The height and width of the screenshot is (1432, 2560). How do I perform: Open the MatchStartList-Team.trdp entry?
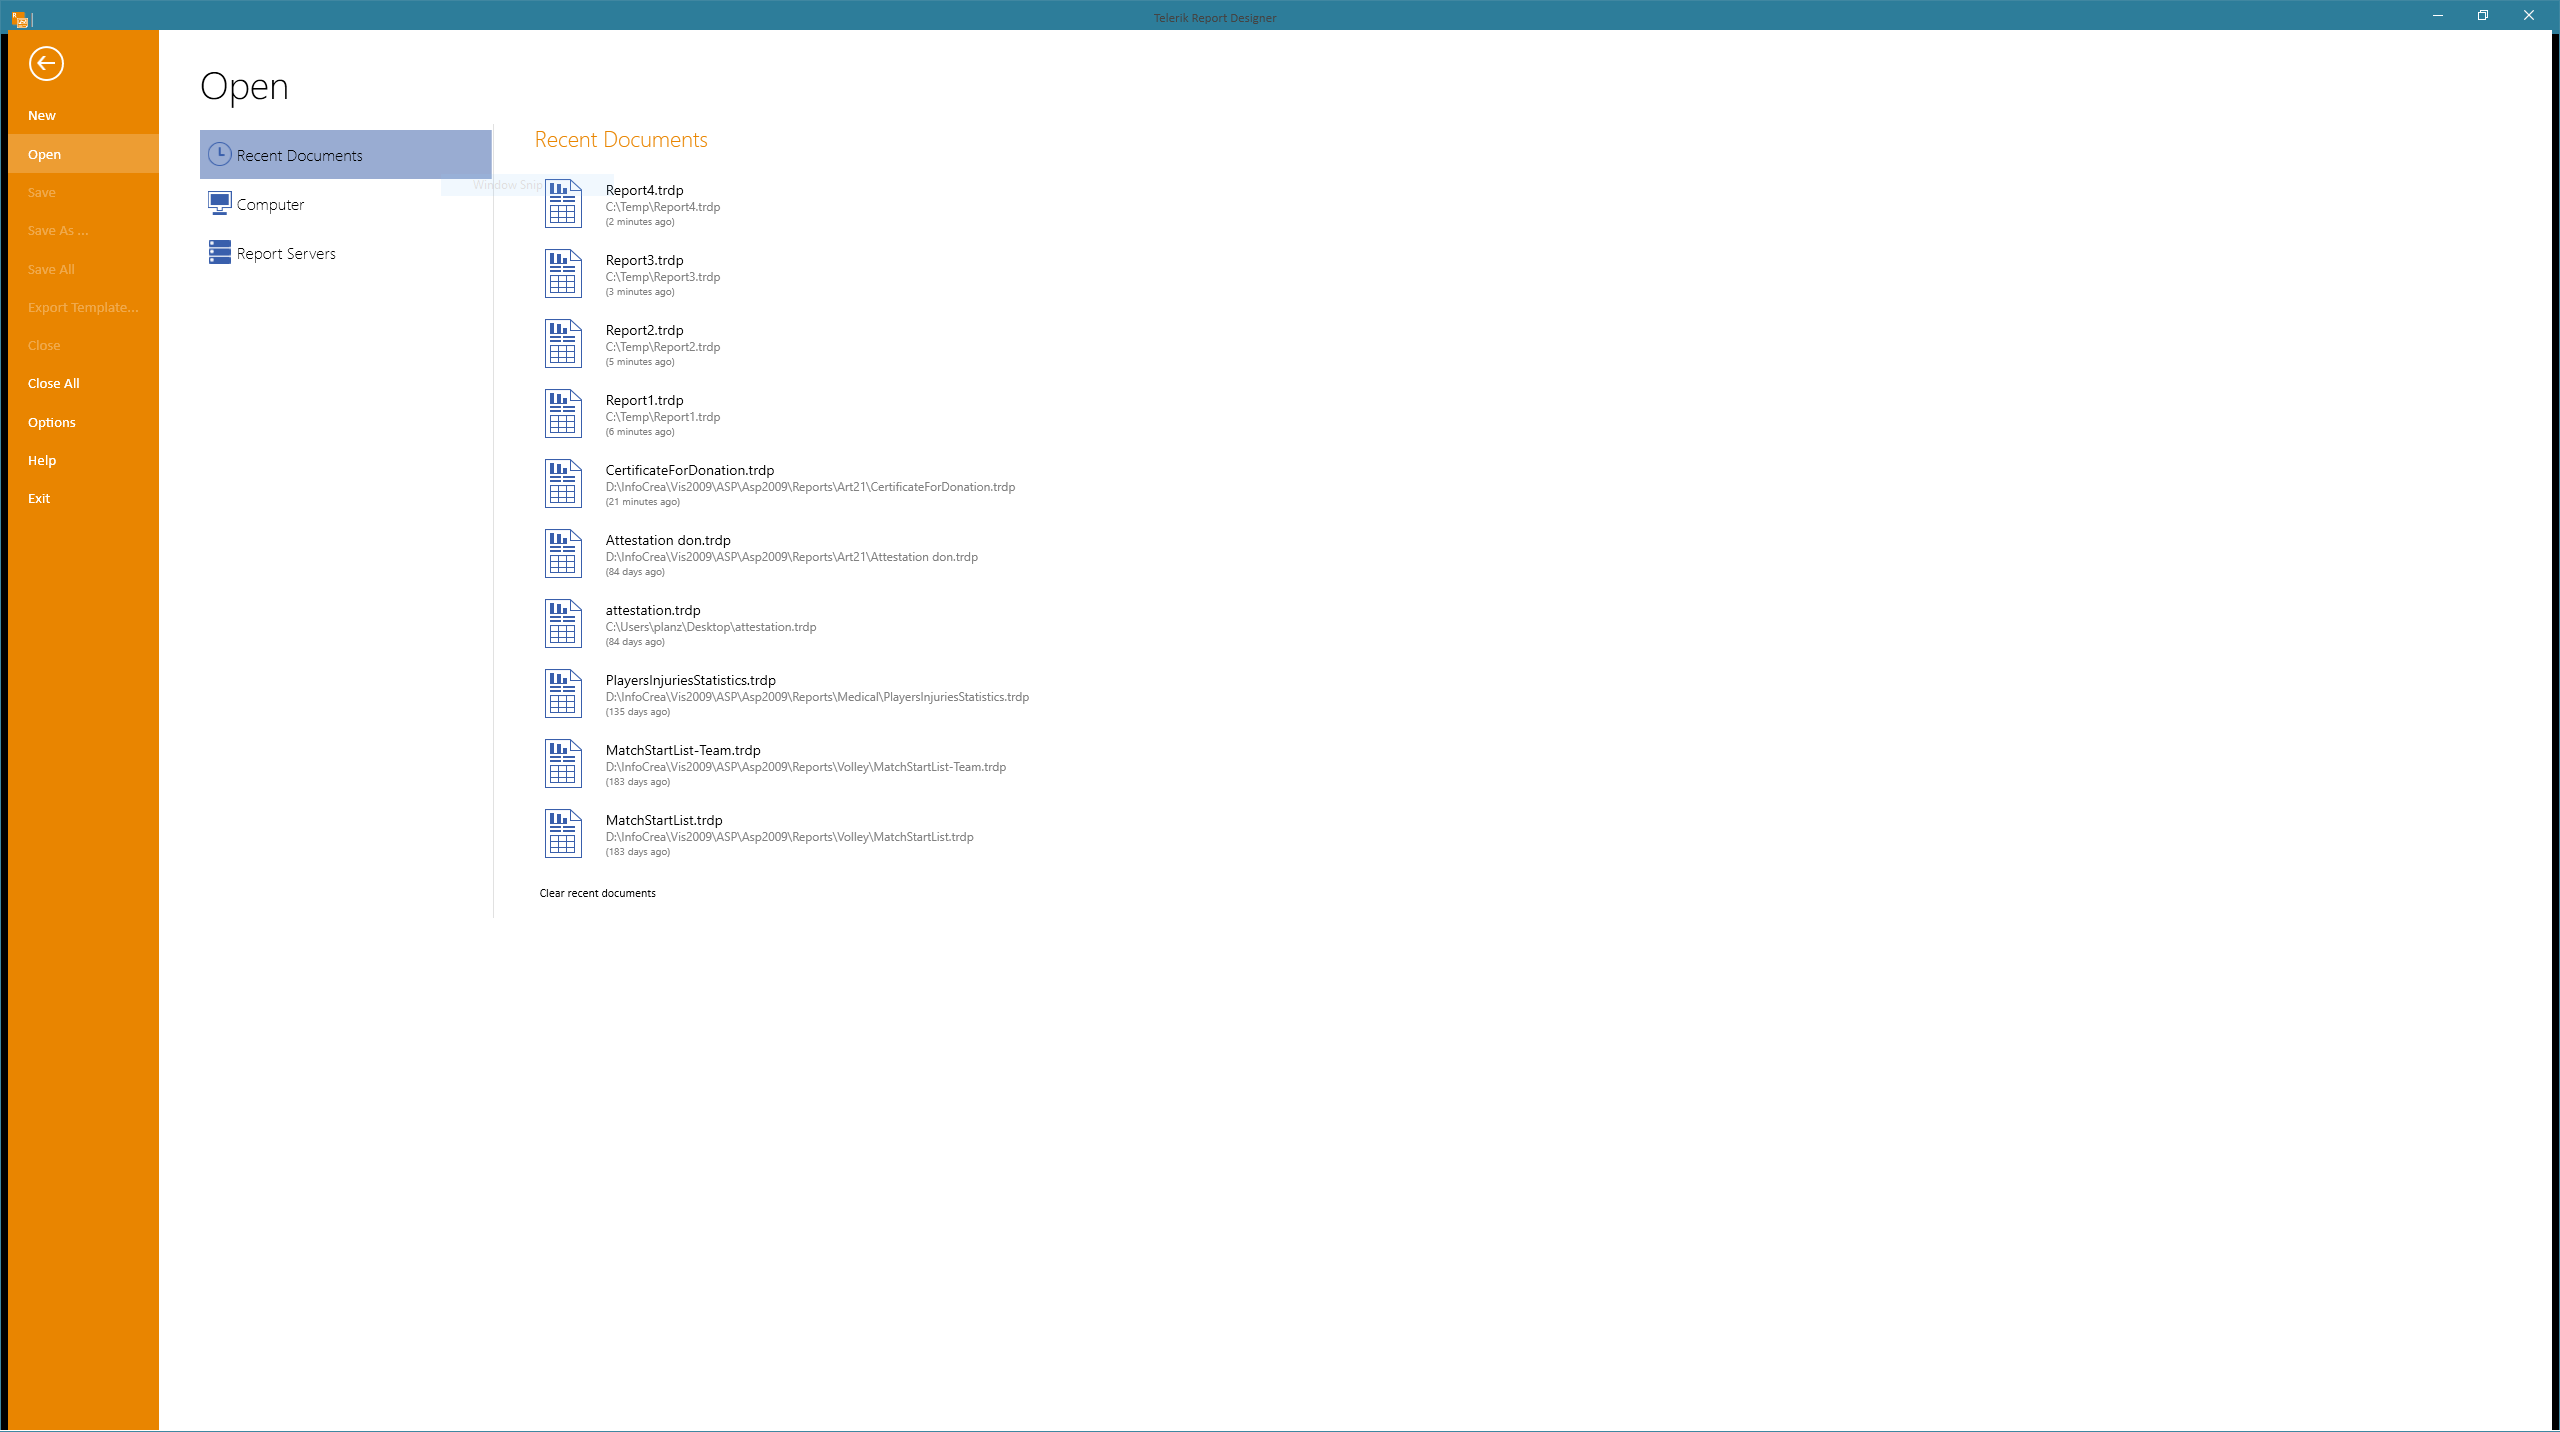pos(683,751)
